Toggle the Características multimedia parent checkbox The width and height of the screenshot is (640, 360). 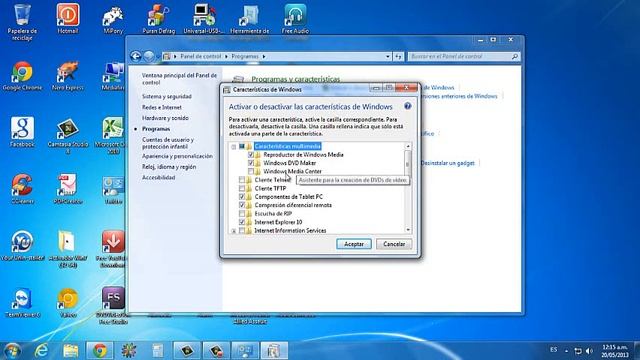(242, 146)
